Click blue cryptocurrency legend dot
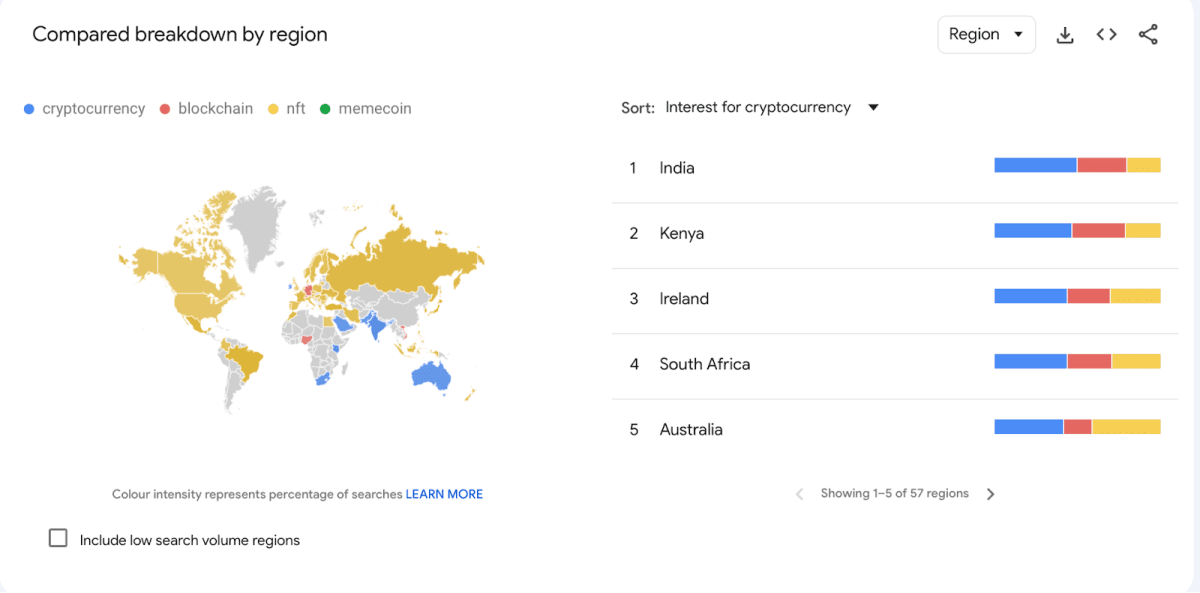 coord(29,109)
